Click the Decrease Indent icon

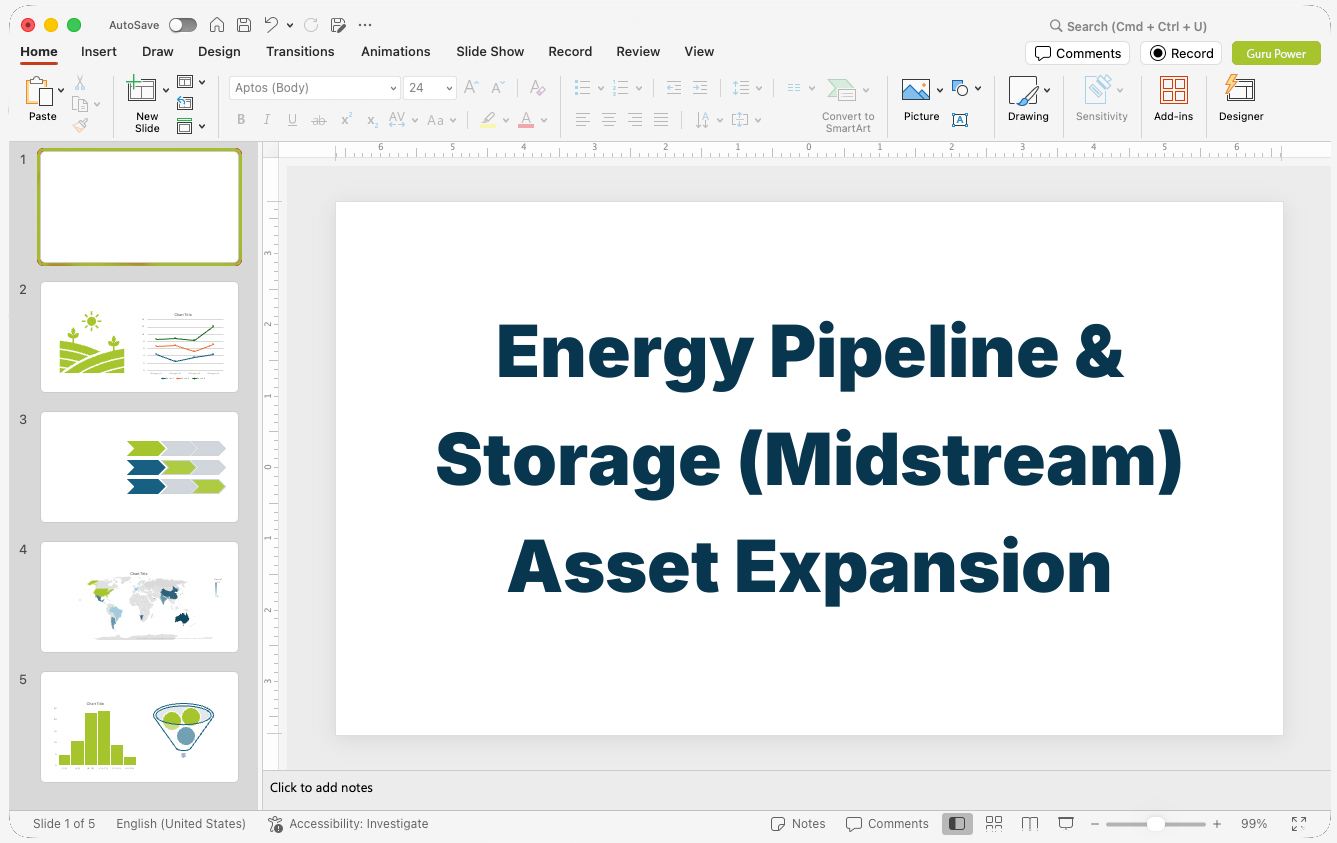point(674,88)
